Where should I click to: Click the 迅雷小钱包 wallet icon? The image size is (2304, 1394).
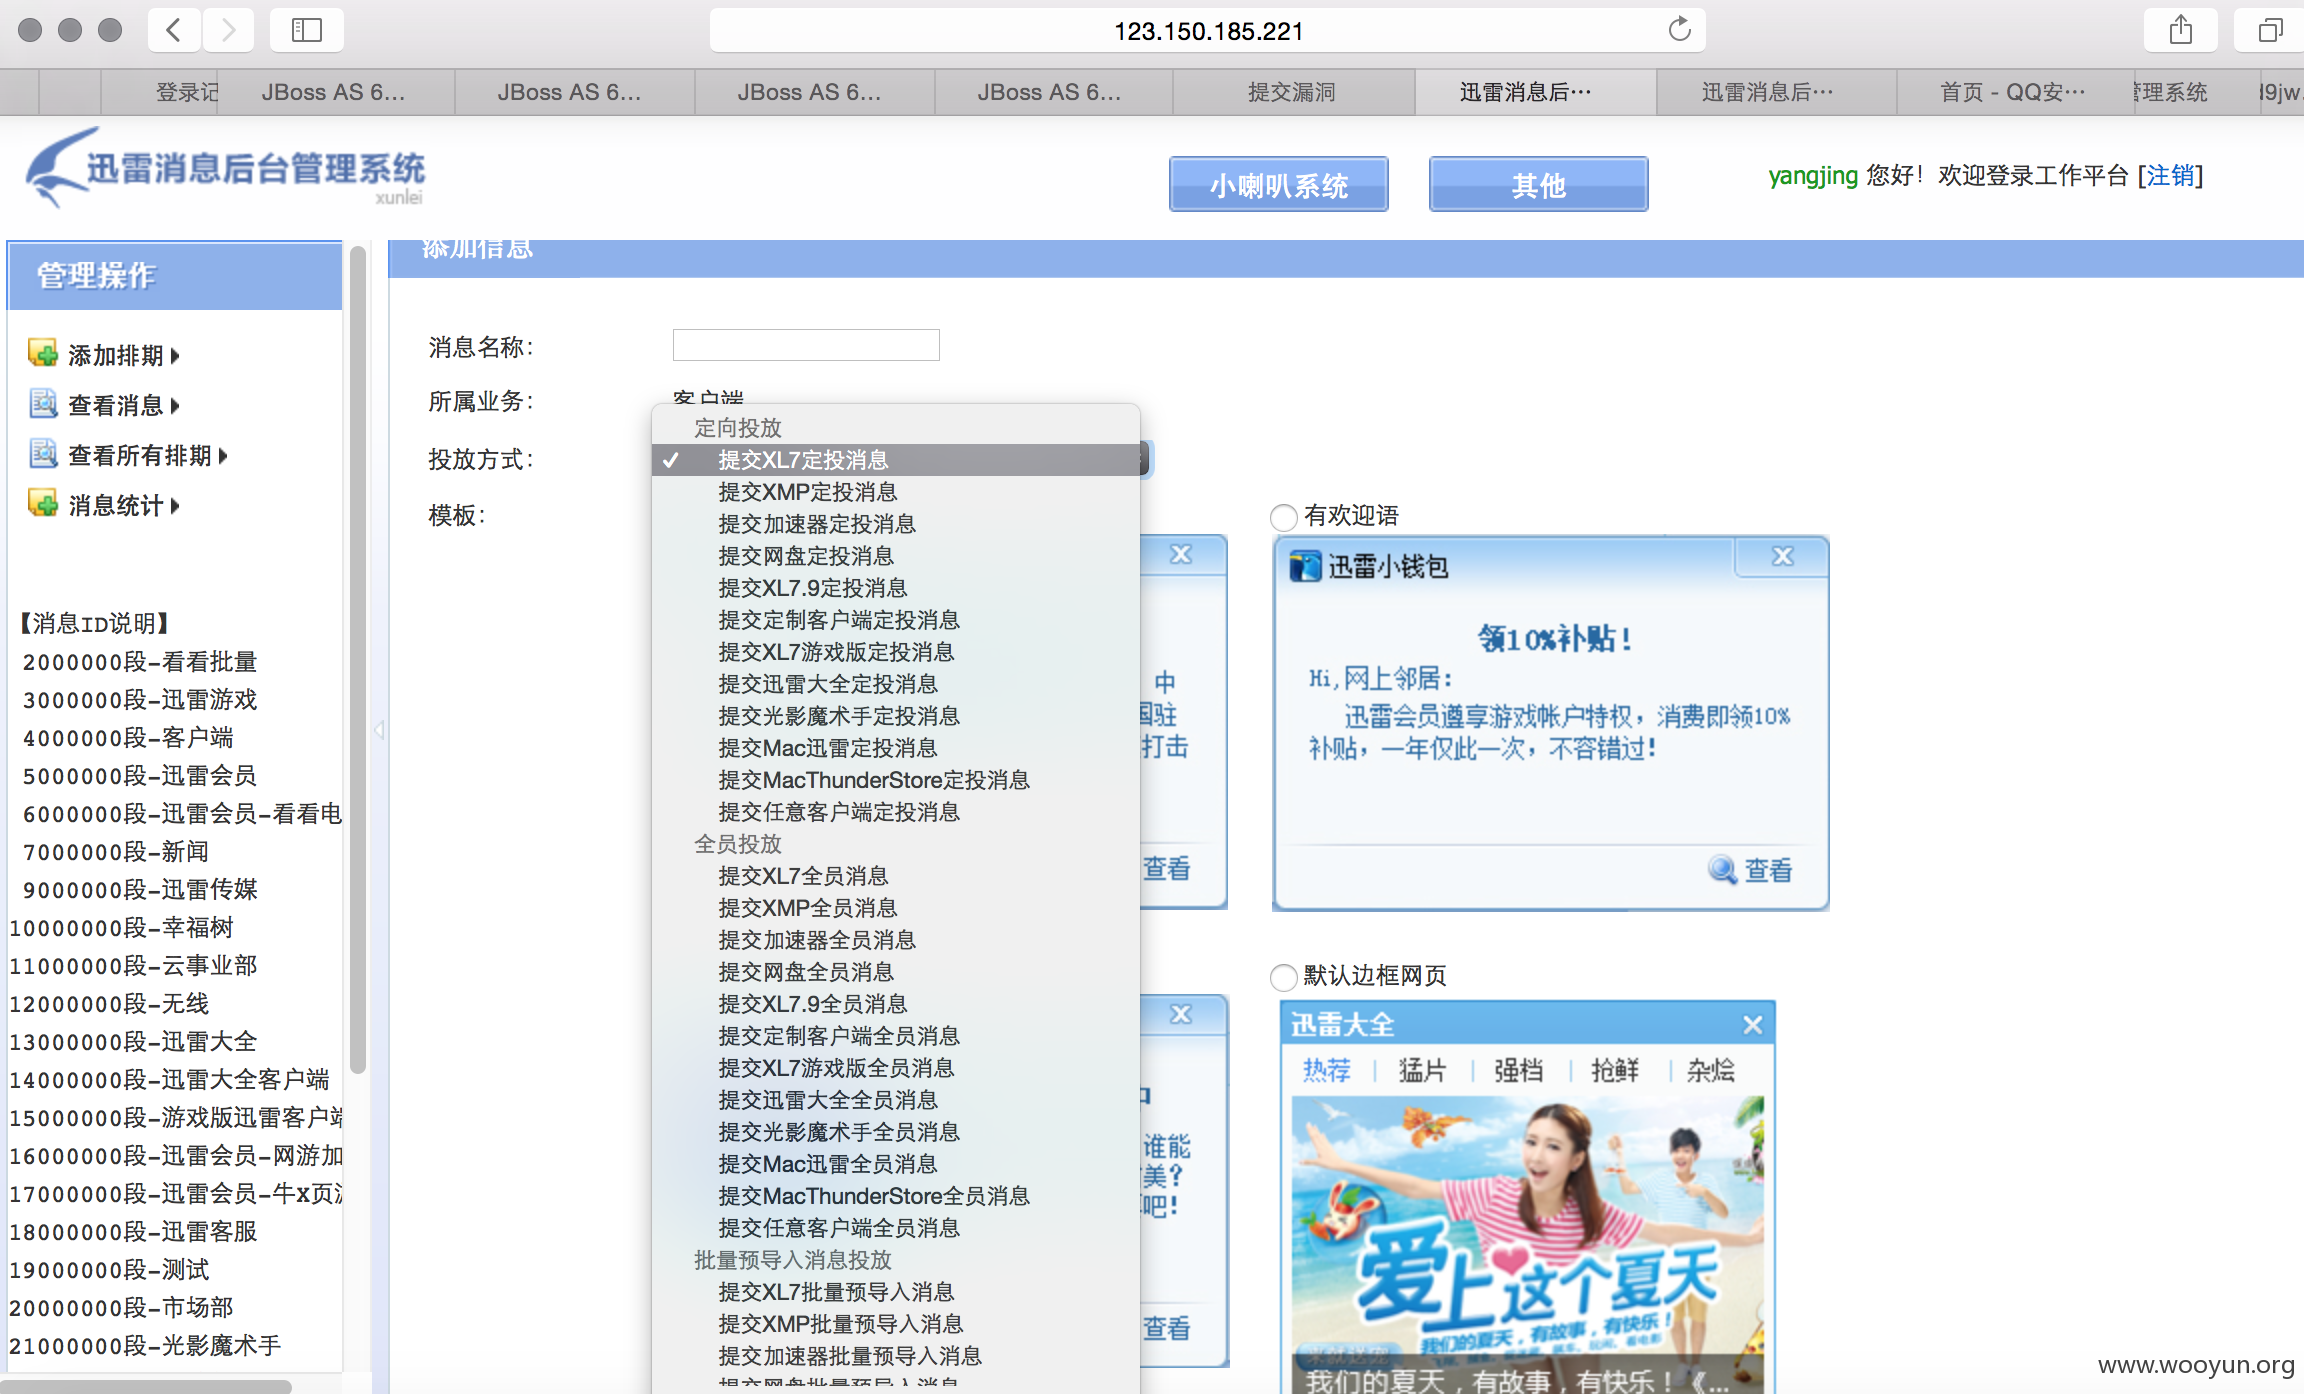[x=1305, y=566]
